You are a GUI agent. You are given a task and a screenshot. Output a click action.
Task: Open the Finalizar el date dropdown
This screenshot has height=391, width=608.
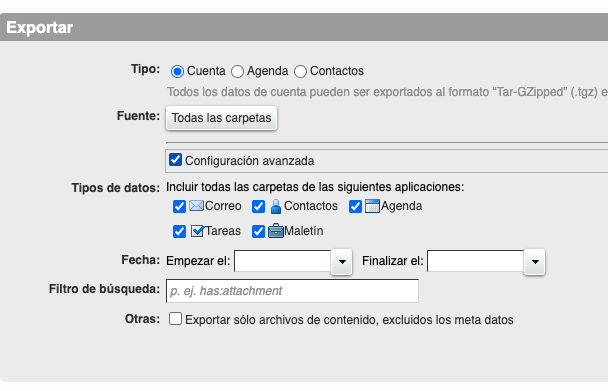point(535,262)
